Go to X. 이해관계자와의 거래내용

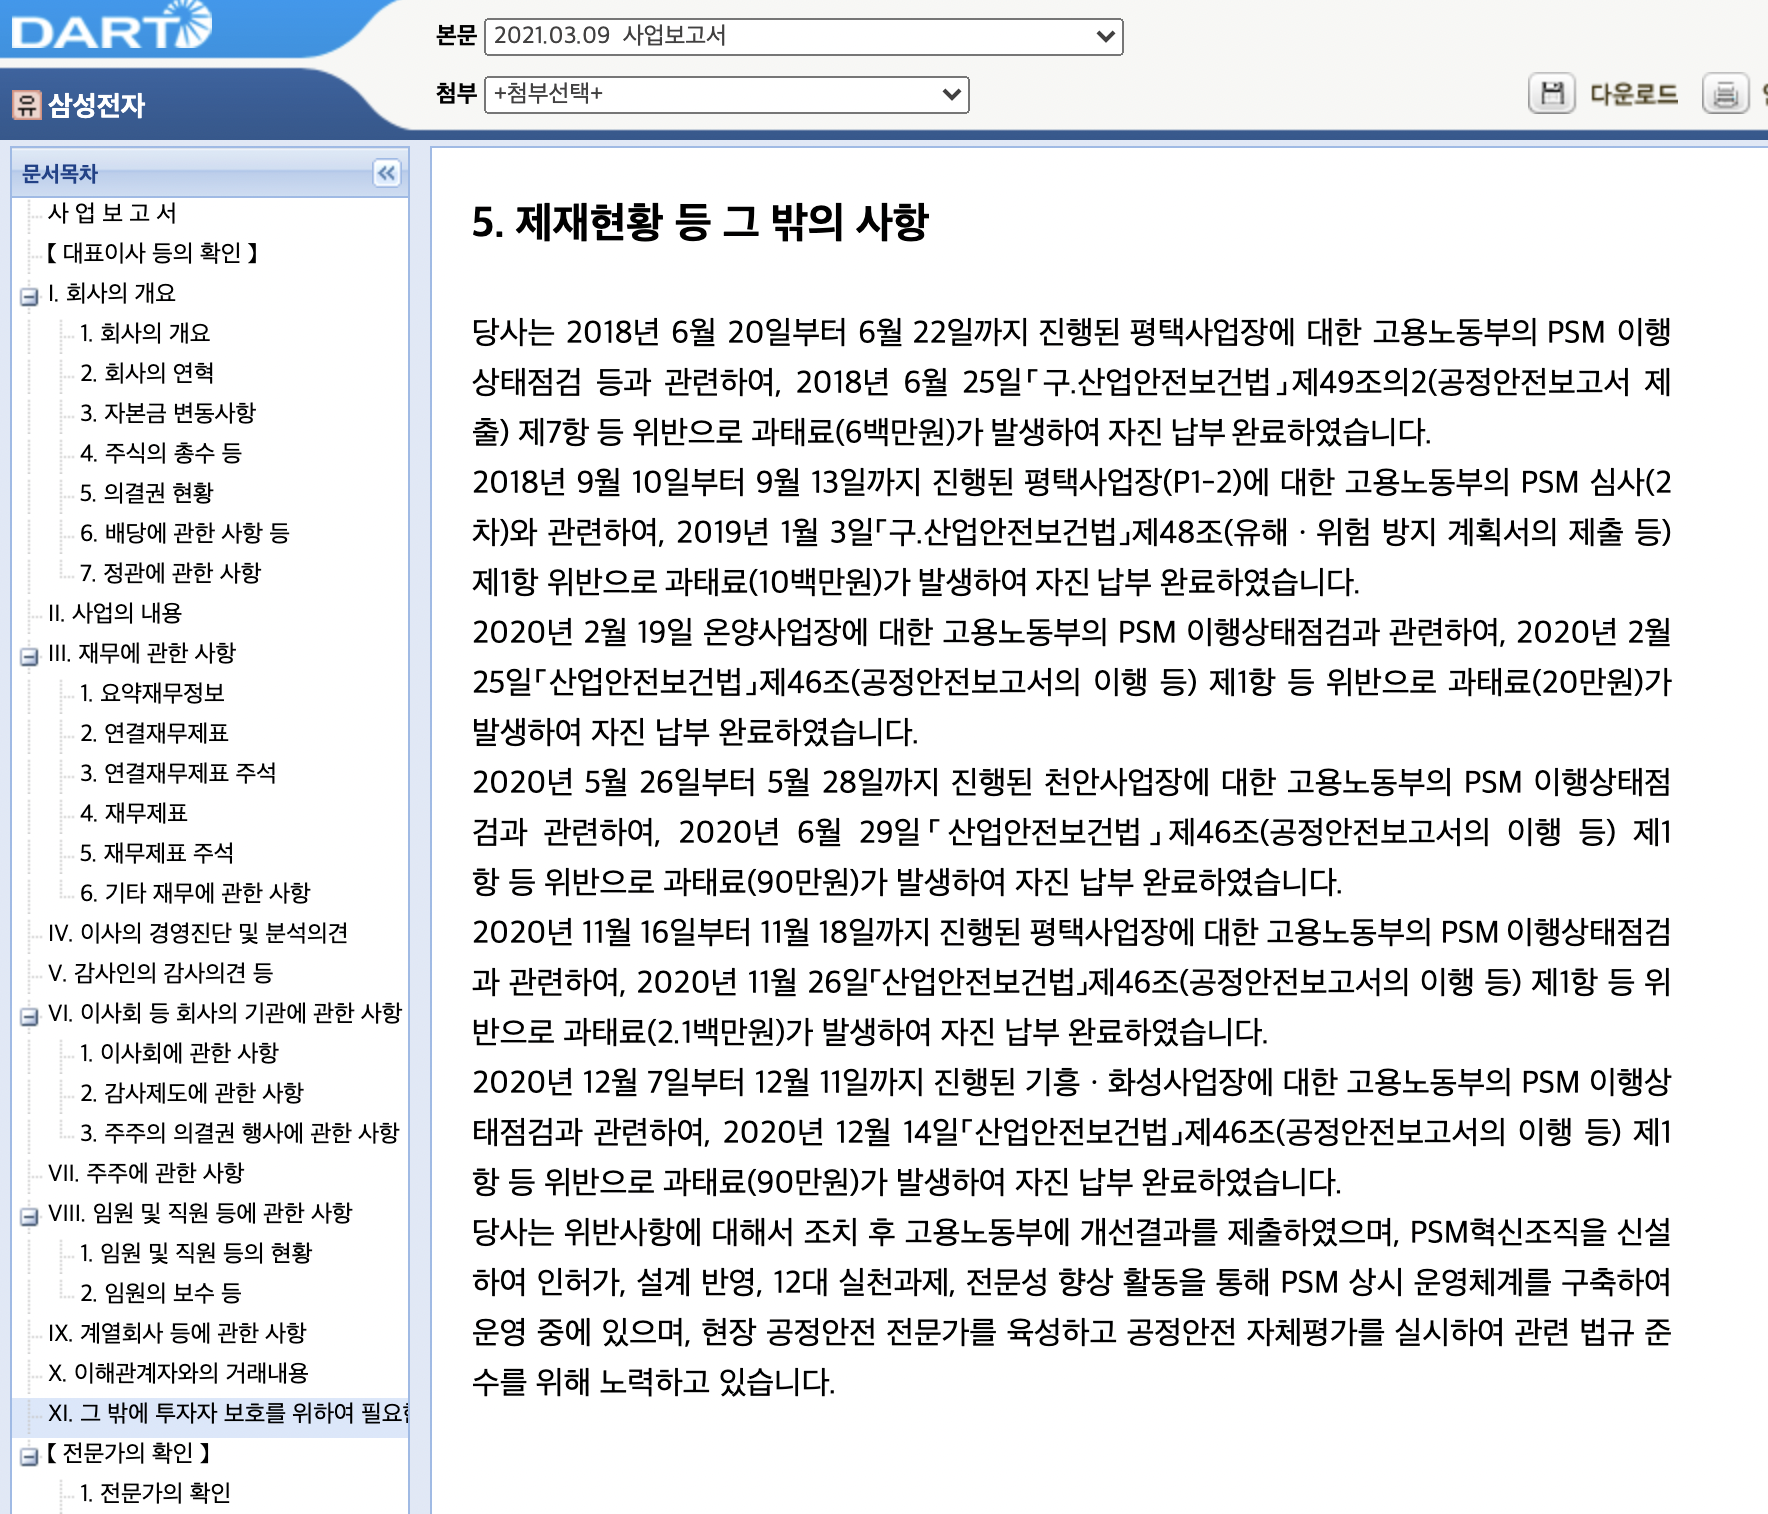click(x=178, y=1373)
